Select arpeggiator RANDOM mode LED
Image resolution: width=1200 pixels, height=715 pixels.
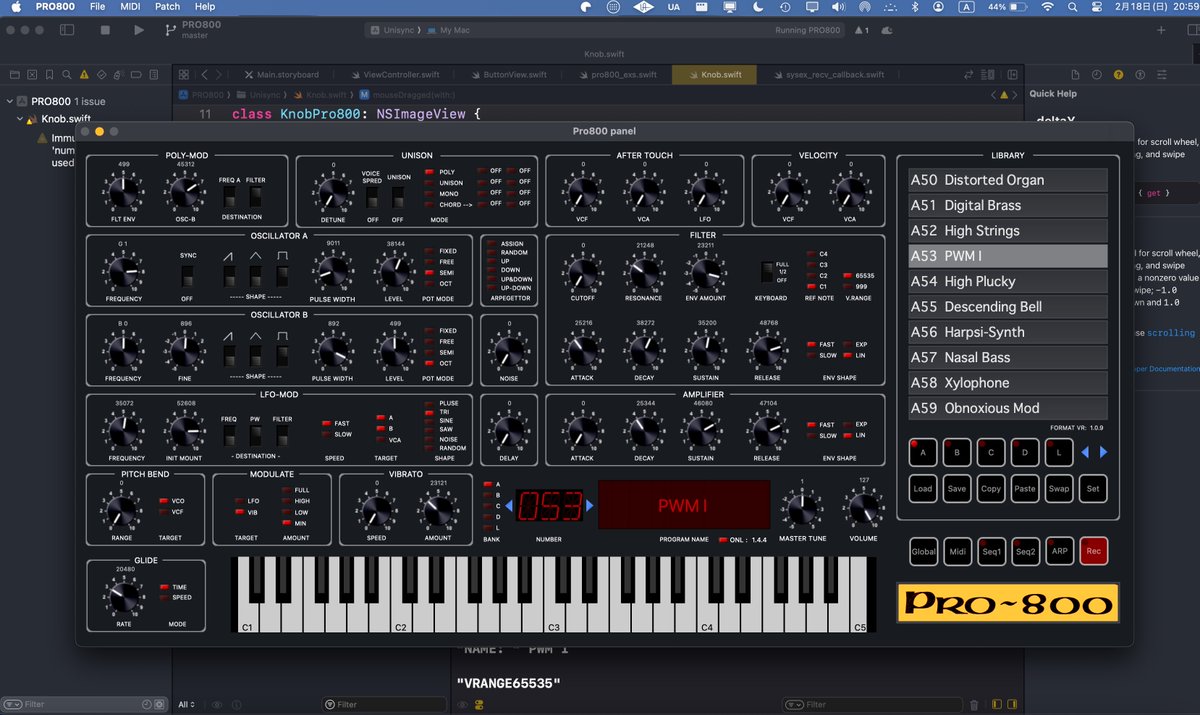[x=490, y=253]
